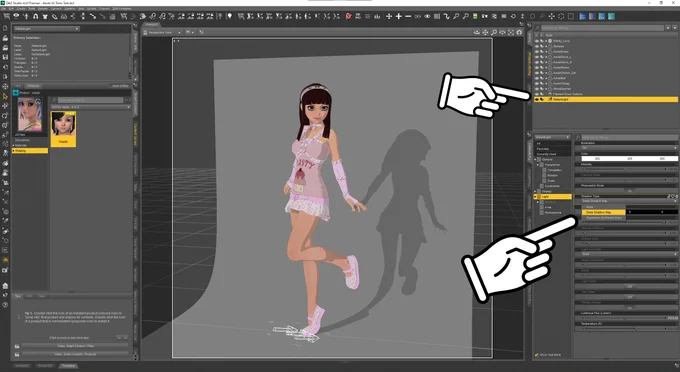This screenshot has width=680, height=372.
Task: Click the viewport zoom magnifier control
Action: 494,32
